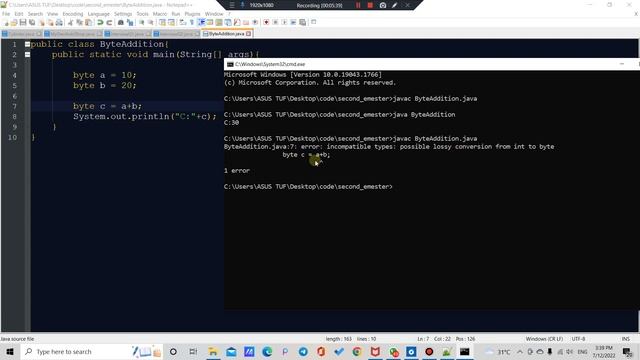Image resolution: width=640 pixels, height=360 pixels.
Task: Click the cmd.exe window title bar icon
Action: tap(230, 64)
